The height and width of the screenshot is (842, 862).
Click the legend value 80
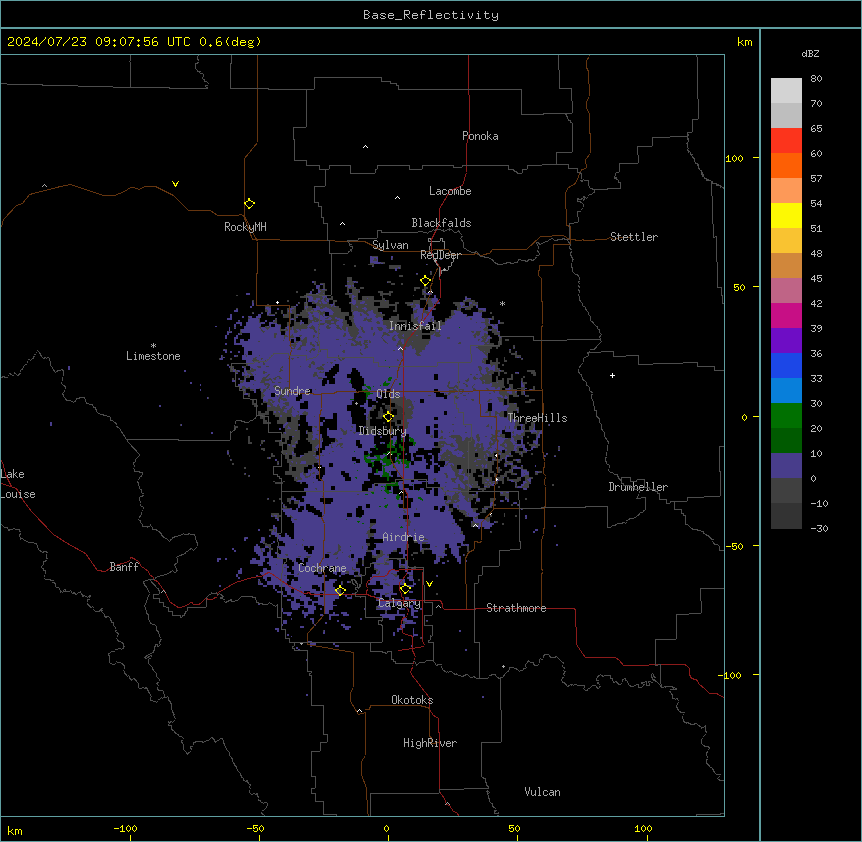pos(816,79)
